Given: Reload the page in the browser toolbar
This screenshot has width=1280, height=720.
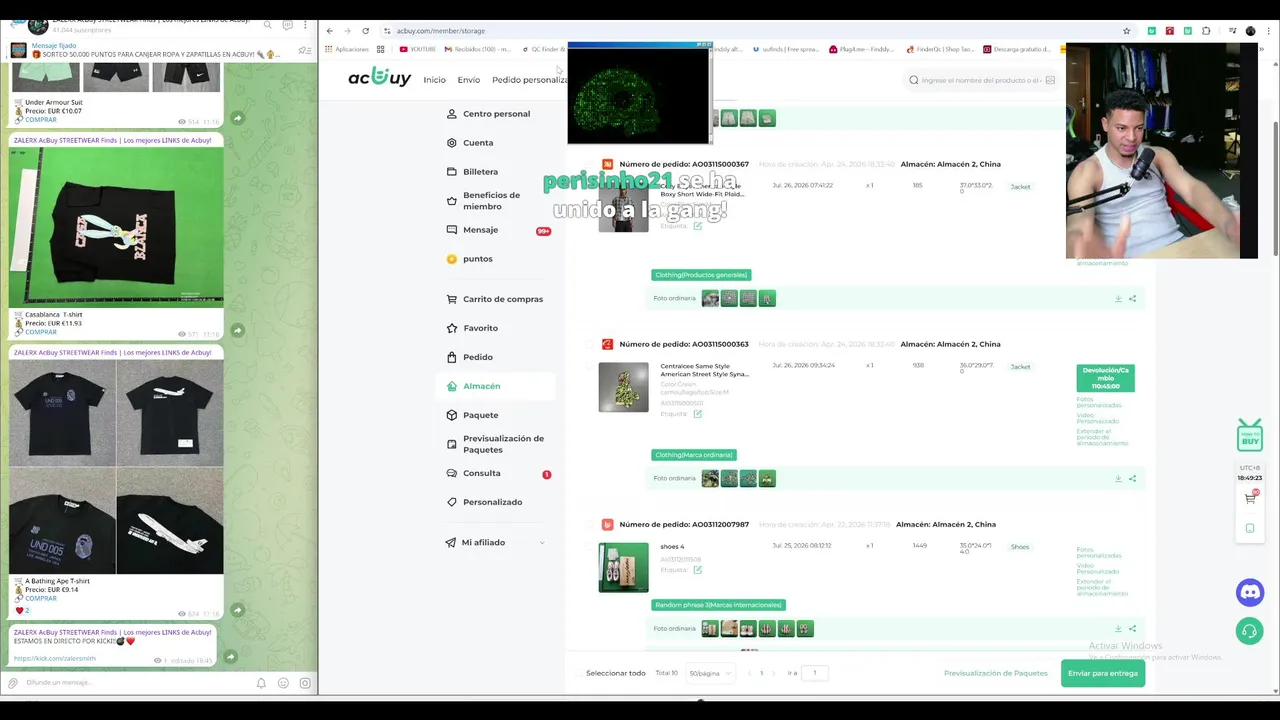Looking at the screenshot, I should [x=365, y=31].
